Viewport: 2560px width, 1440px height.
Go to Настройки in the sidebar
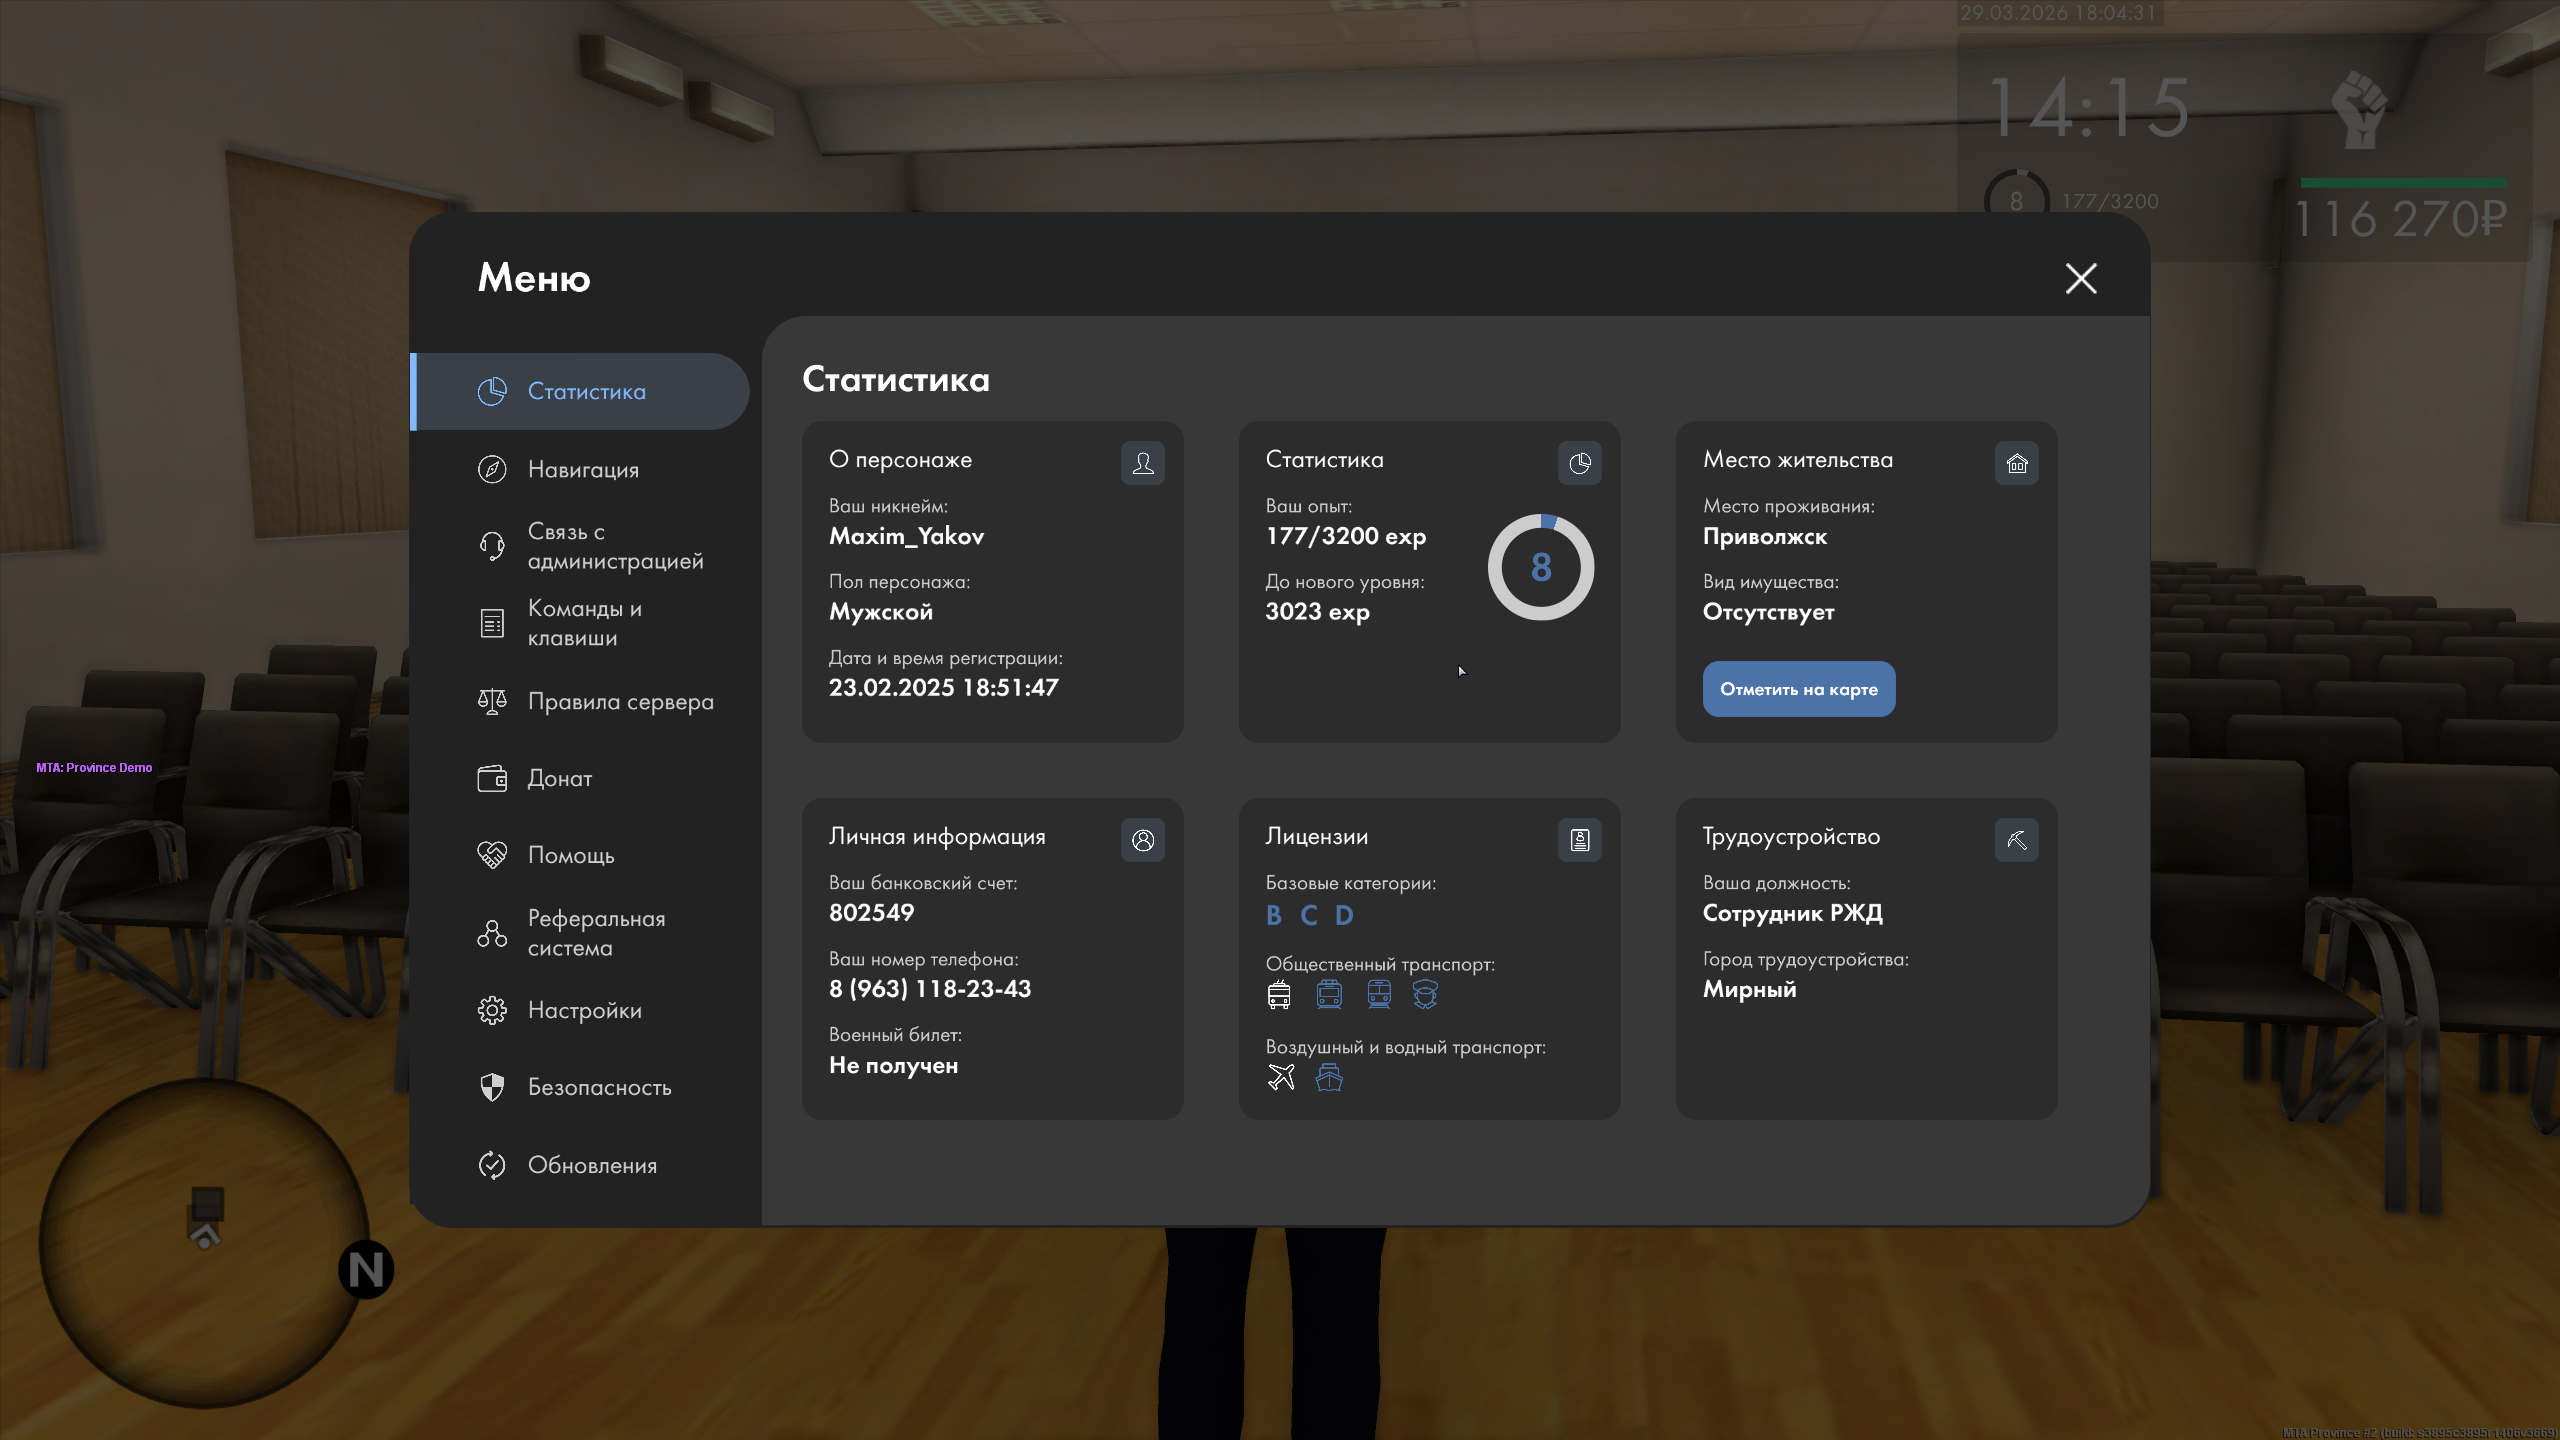[x=584, y=1010]
